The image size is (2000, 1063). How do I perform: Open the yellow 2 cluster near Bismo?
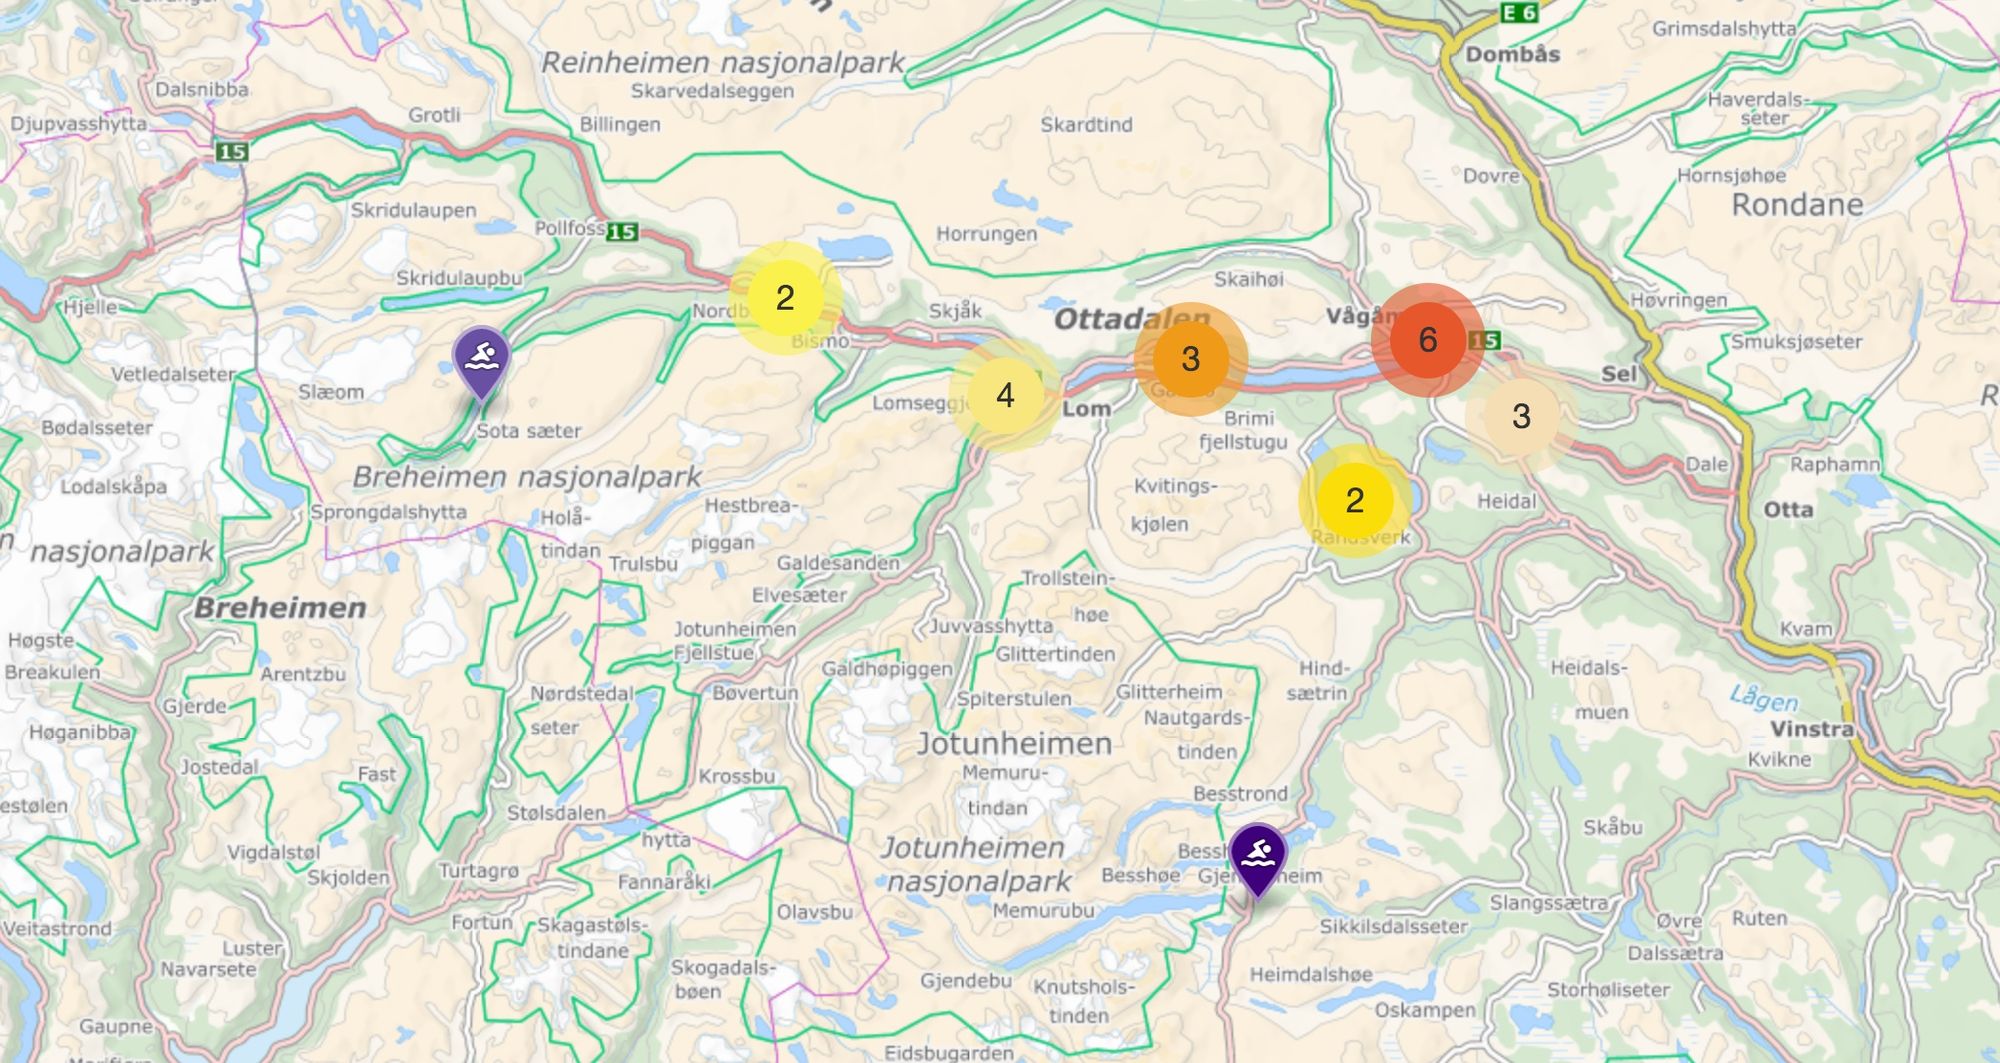pyautogui.click(x=785, y=297)
